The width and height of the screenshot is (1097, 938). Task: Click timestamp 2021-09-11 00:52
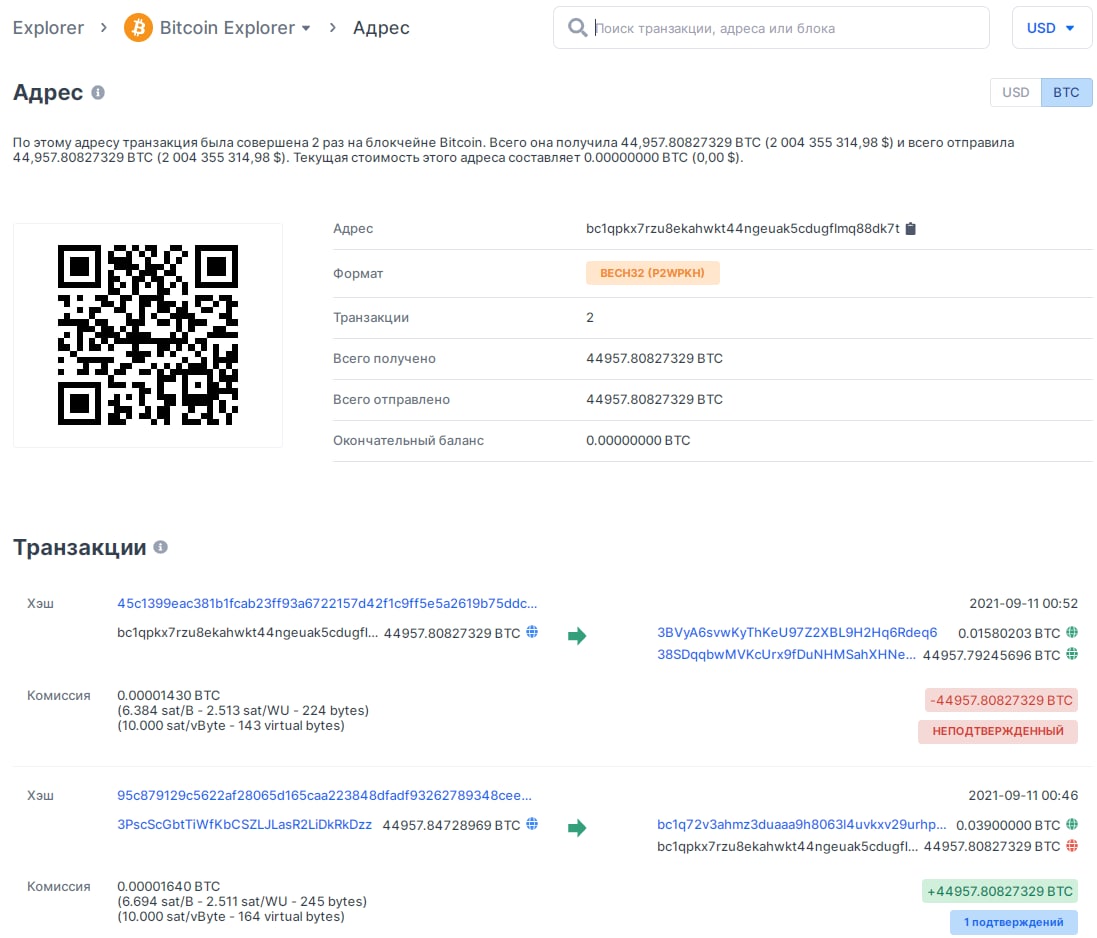1023,603
